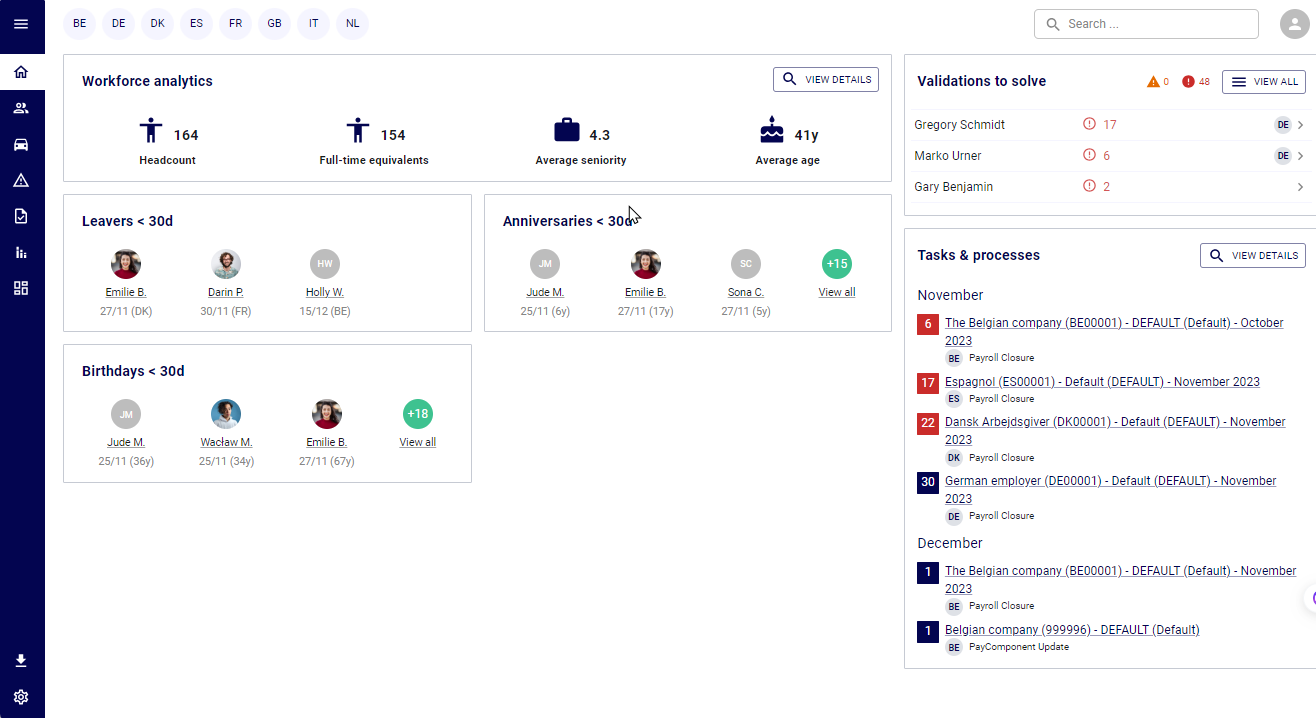Click the download icon at sidebar bottom
The height and width of the screenshot is (718, 1316).
(x=21, y=660)
